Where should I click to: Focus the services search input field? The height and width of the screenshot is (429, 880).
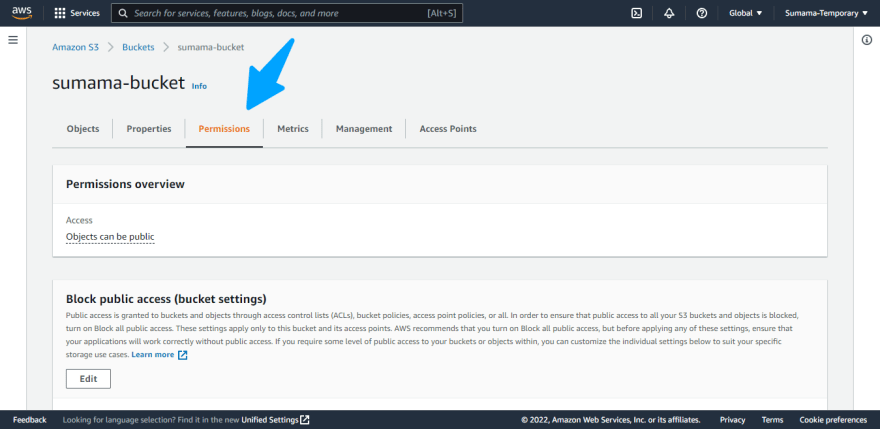[x=287, y=13]
